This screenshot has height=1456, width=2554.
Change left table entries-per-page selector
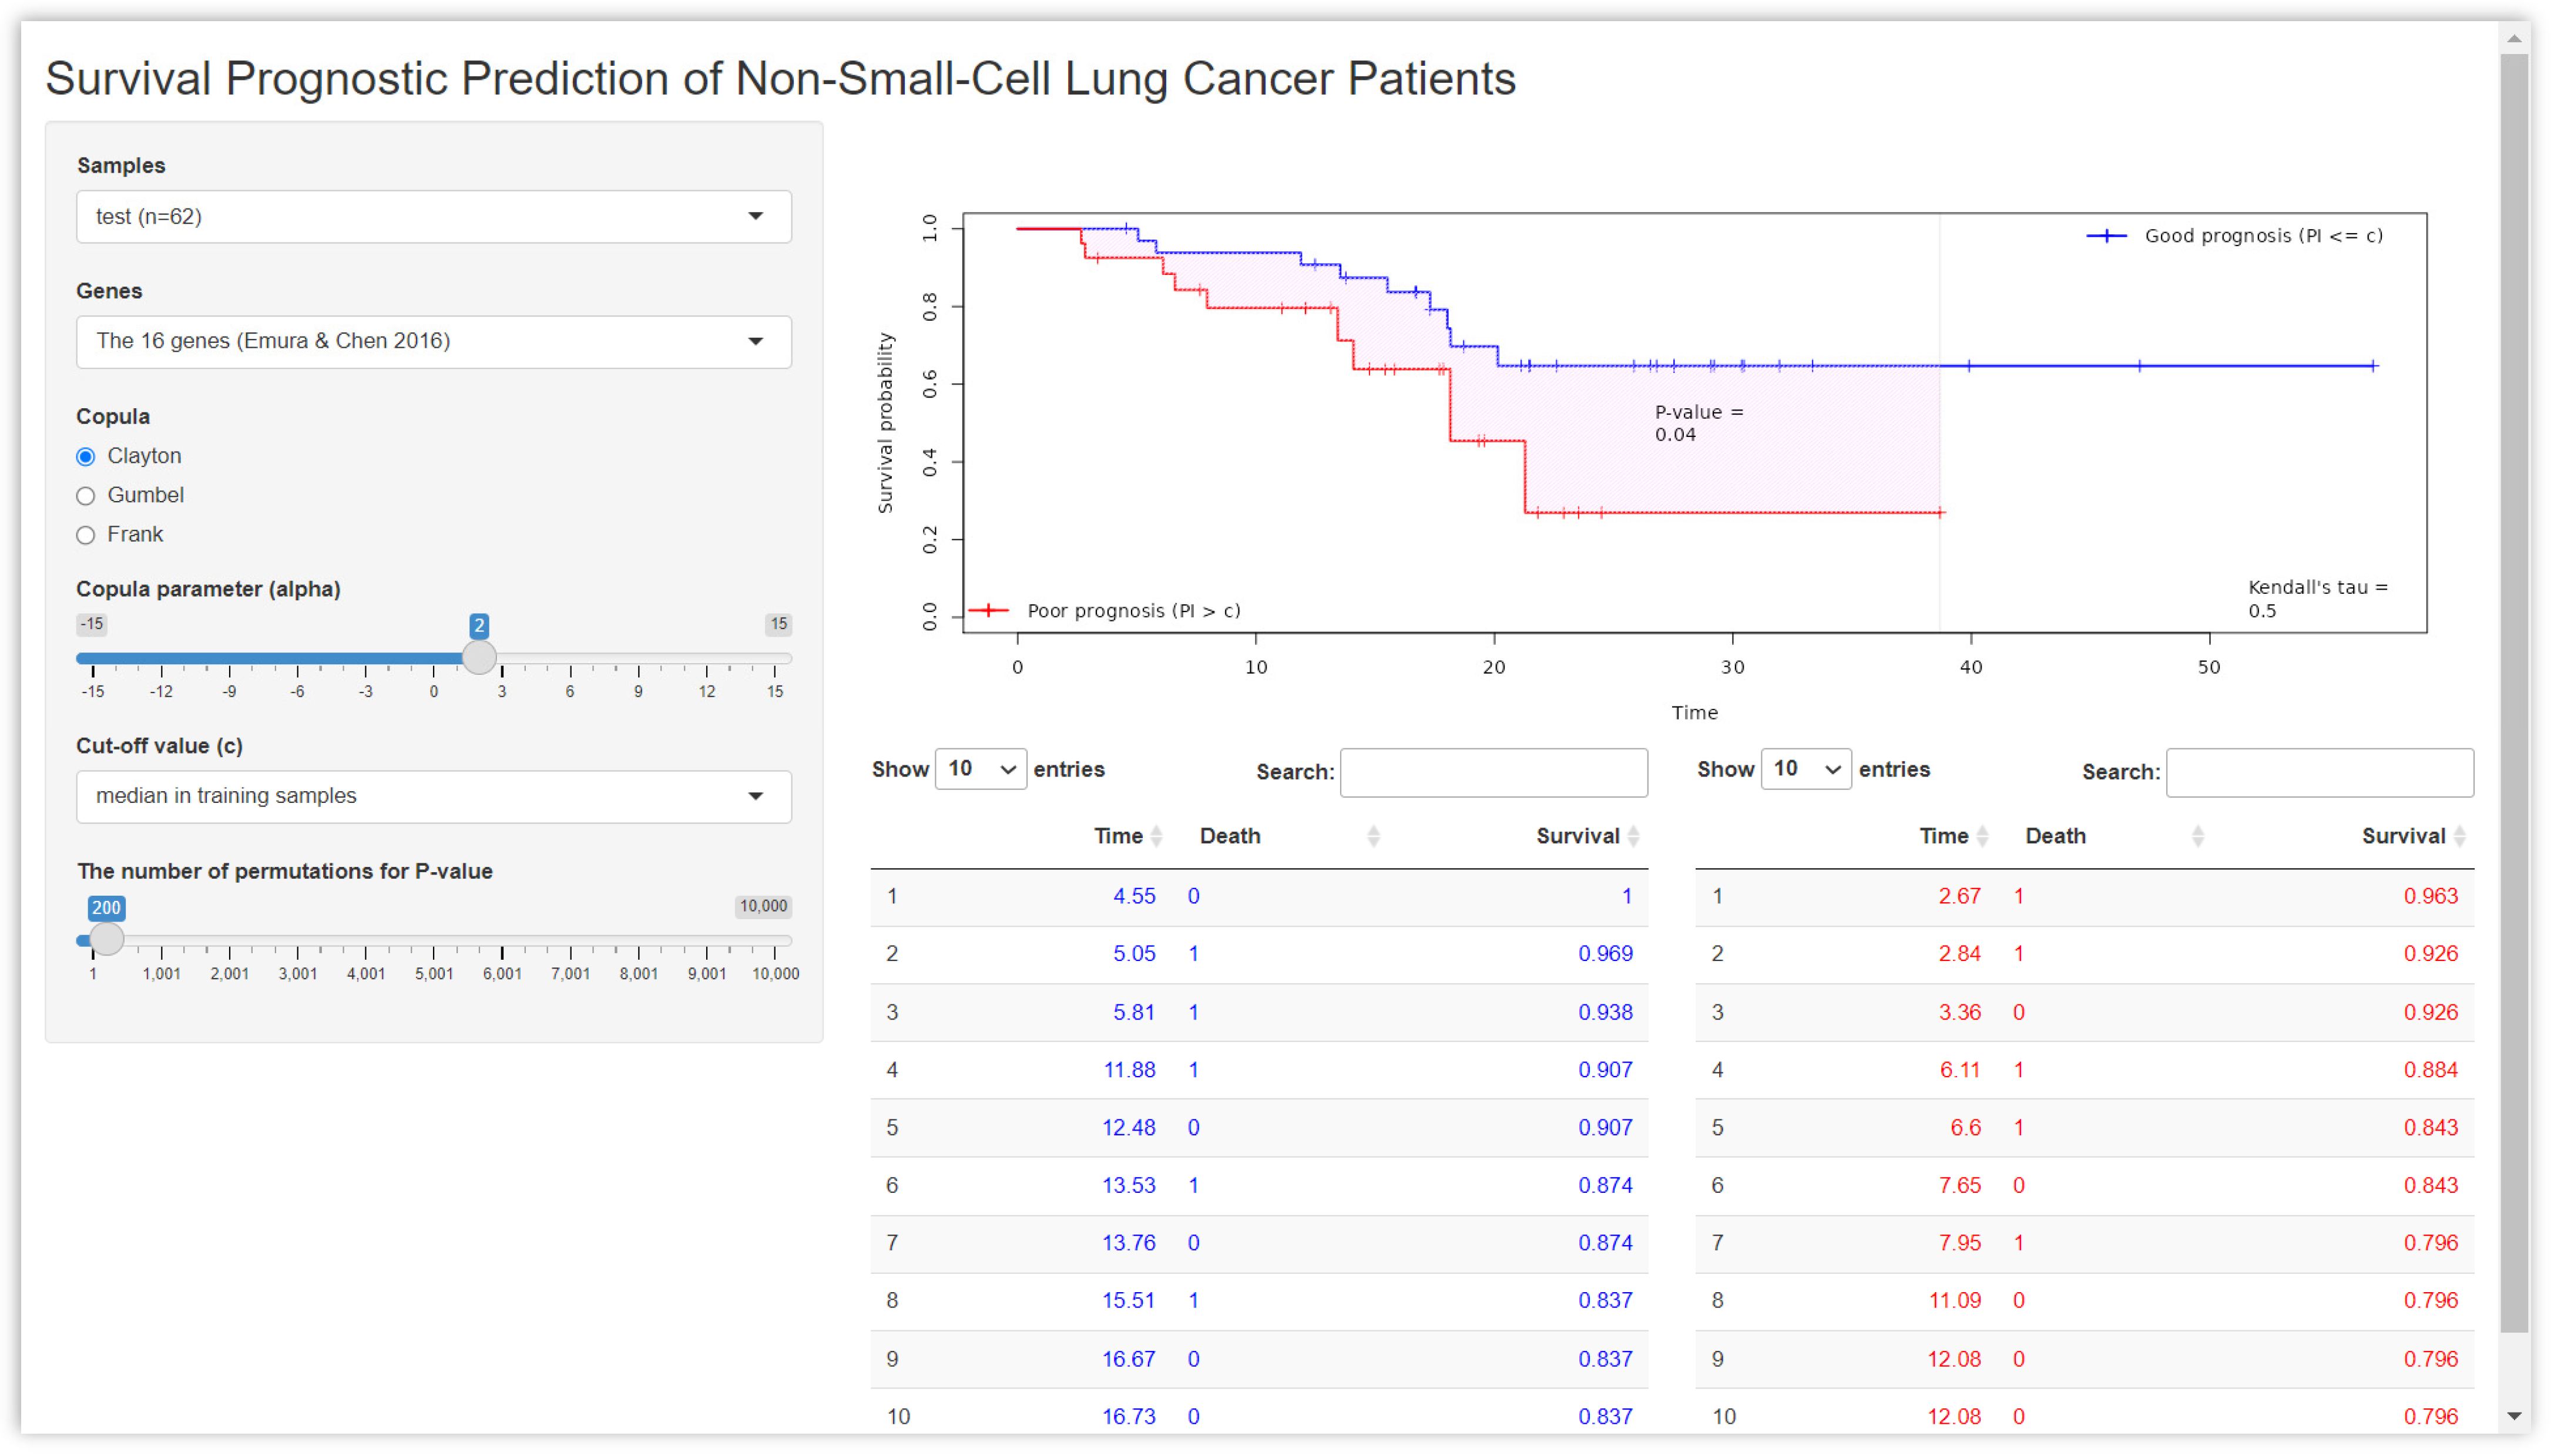(980, 769)
